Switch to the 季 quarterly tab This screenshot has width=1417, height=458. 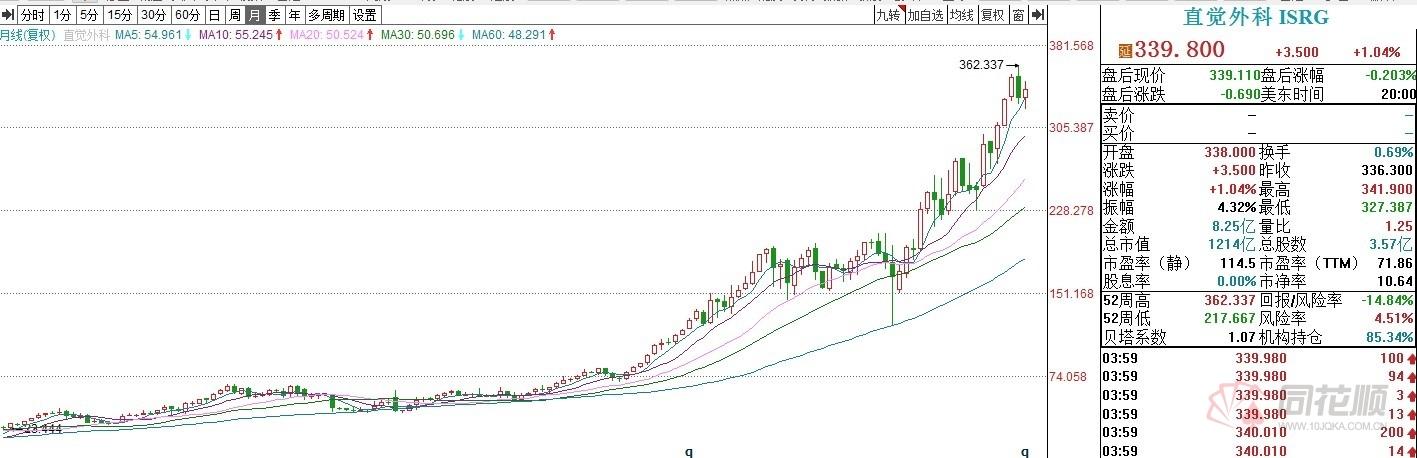(274, 15)
